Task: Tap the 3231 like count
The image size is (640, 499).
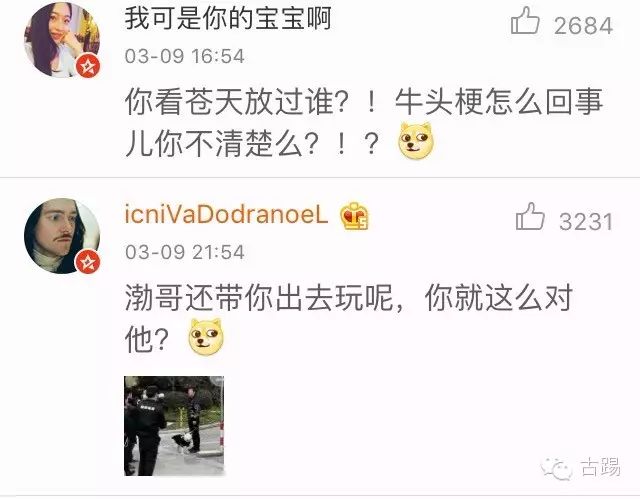Action: pyautogui.click(x=586, y=222)
